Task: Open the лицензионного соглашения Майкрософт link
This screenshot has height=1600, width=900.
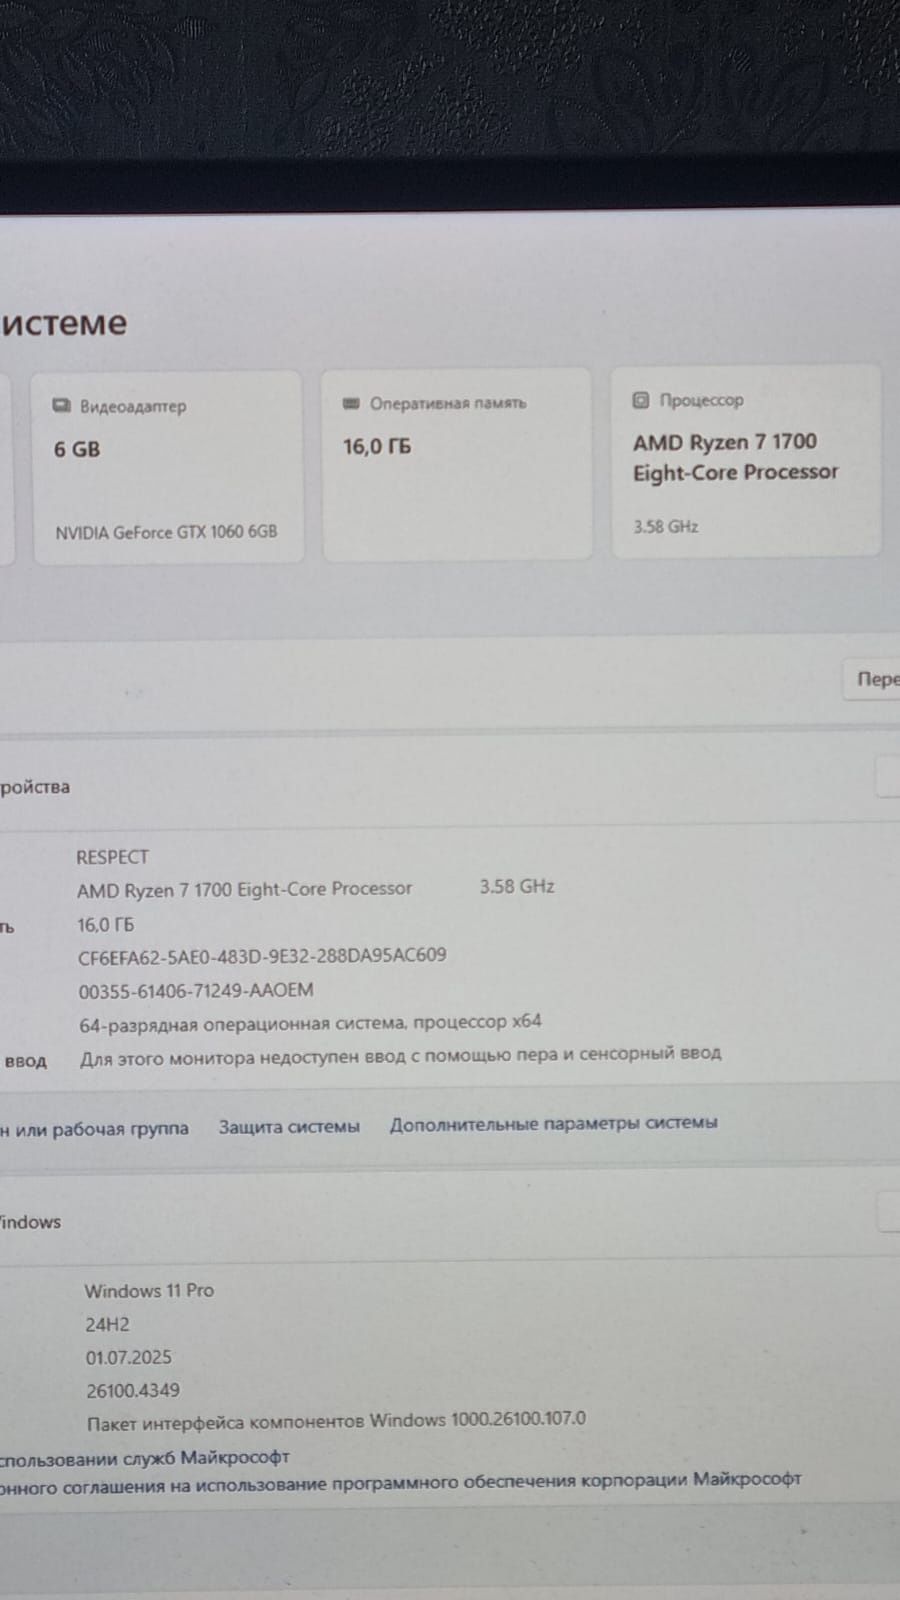Action: [x=400, y=1482]
